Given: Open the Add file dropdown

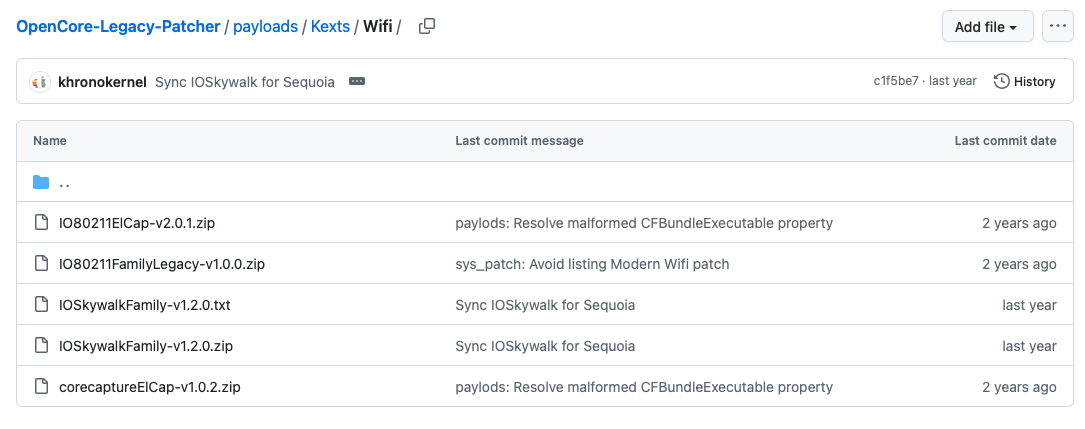Looking at the screenshot, I should pyautogui.click(x=987, y=27).
